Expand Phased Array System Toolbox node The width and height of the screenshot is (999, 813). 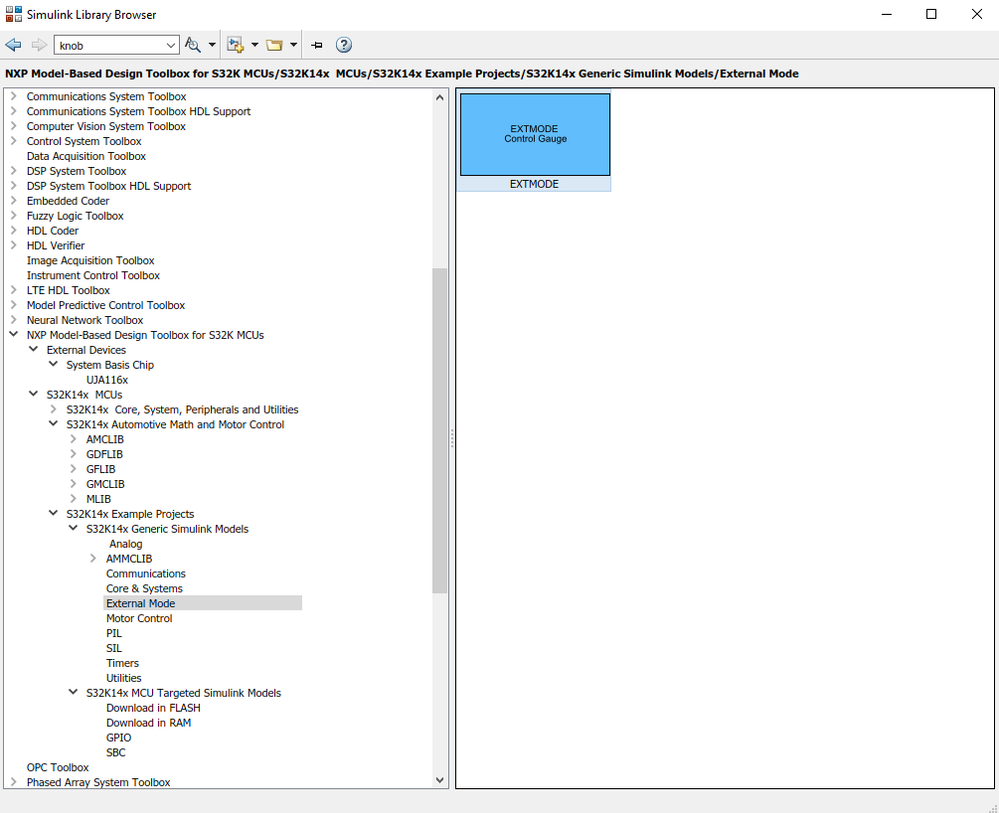click(14, 782)
